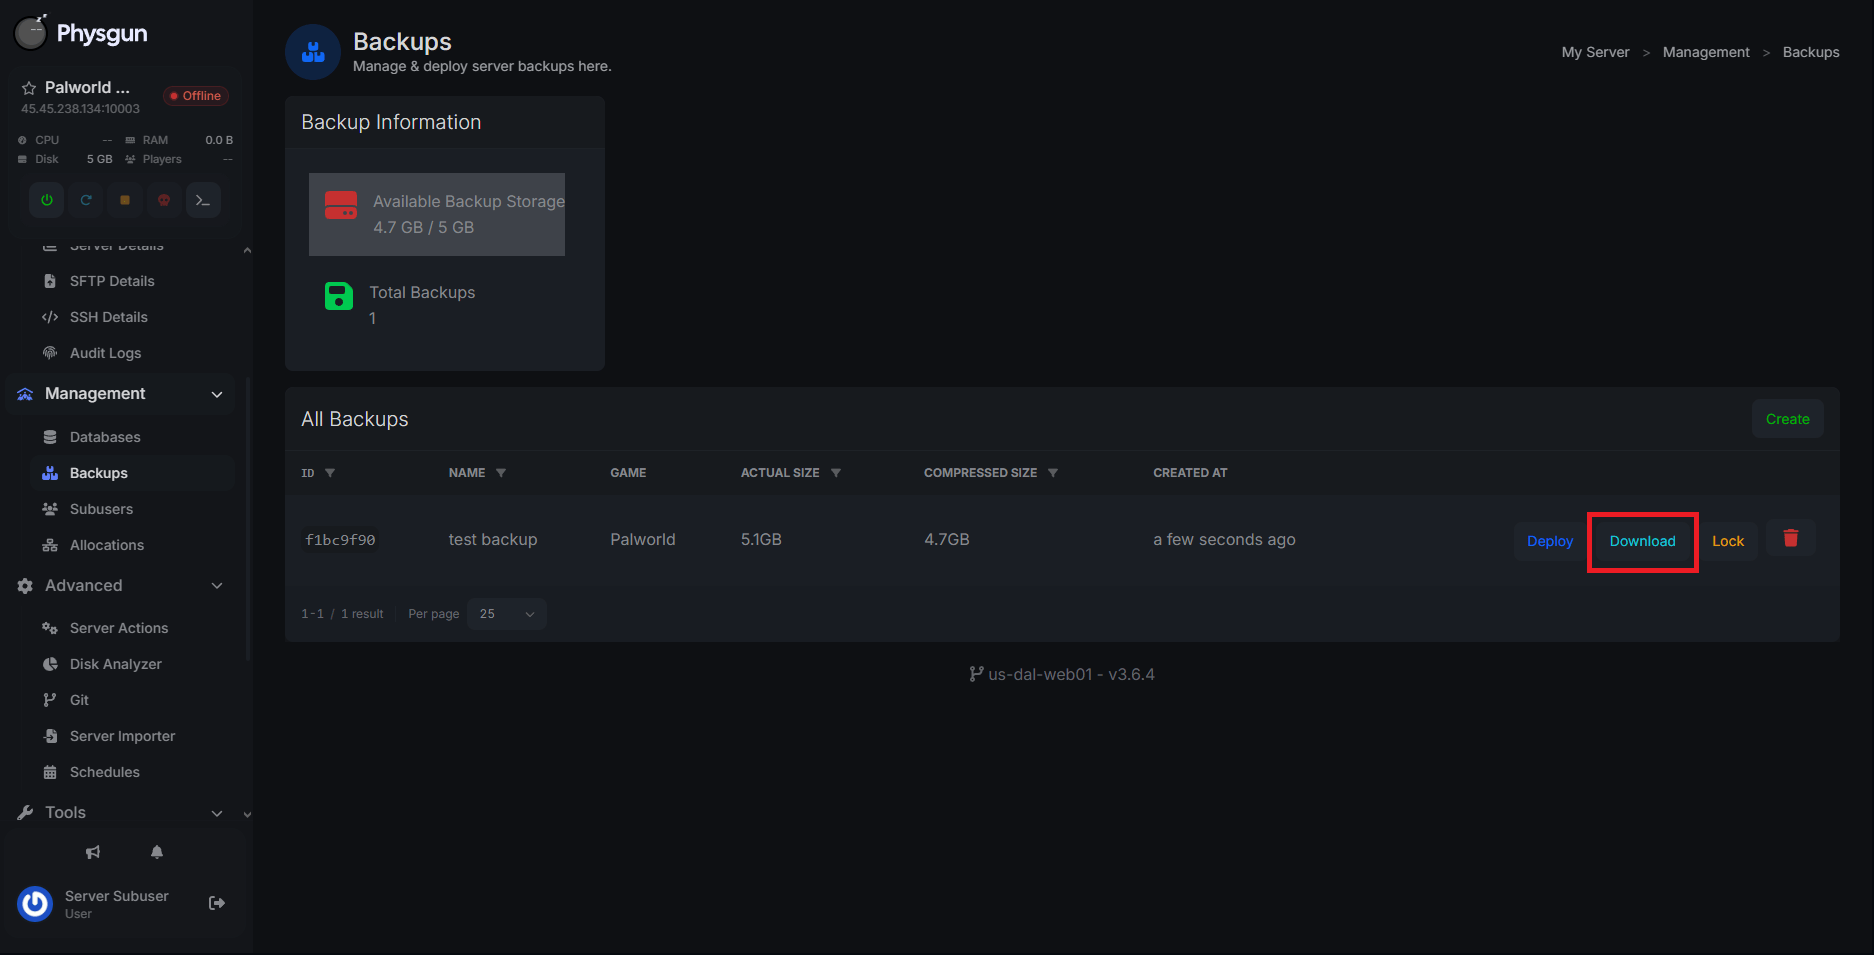Create a new backup
This screenshot has width=1874, height=955.
point(1787,419)
